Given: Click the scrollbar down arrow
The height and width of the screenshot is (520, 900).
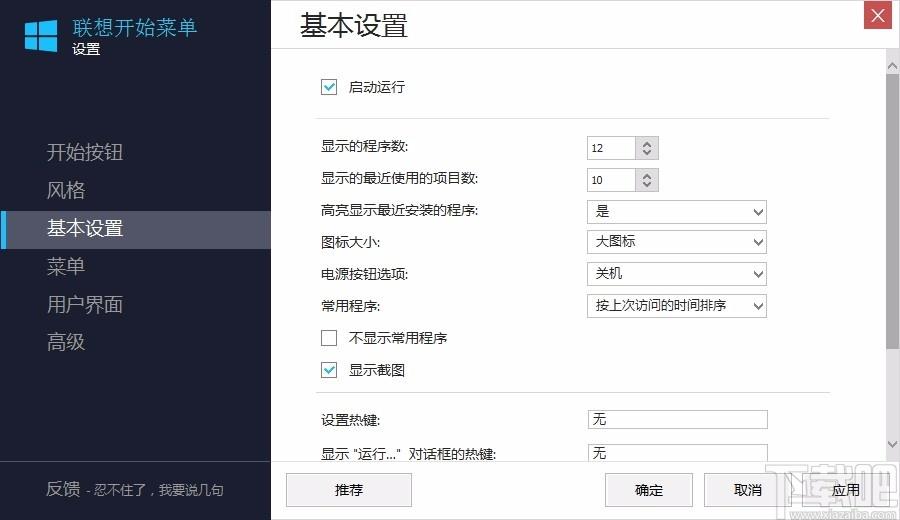Looking at the screenshot, I should point(893,444).
